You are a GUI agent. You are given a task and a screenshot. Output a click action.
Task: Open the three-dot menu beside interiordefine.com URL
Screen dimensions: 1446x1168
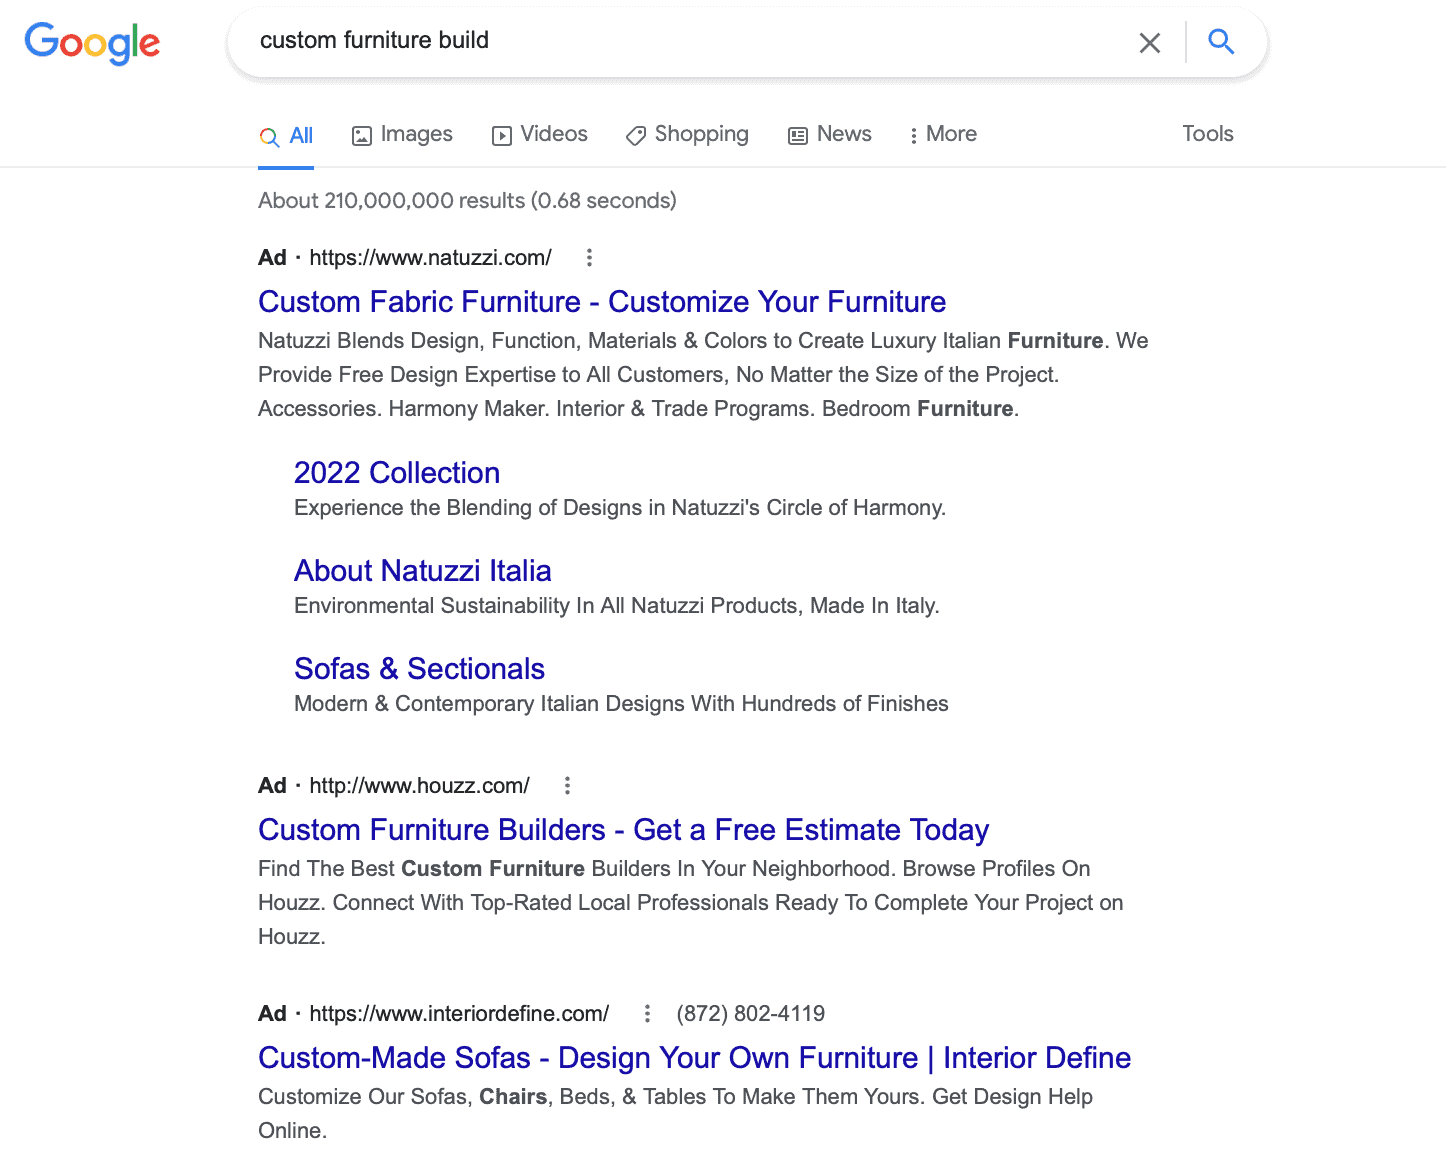[647, 1014]
